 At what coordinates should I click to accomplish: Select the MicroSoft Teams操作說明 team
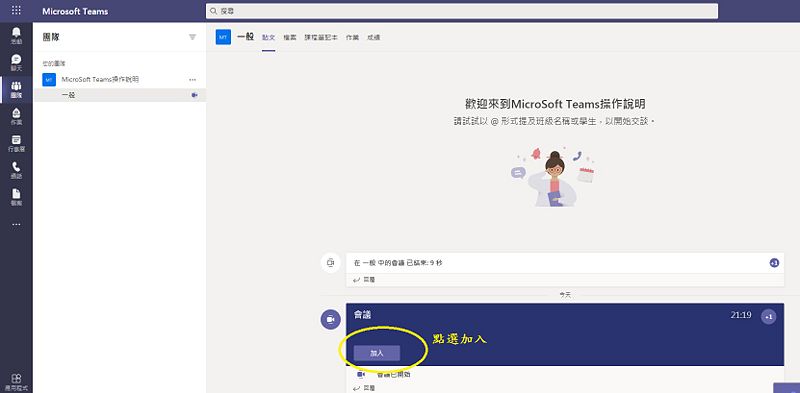click(x=100, y=80)
